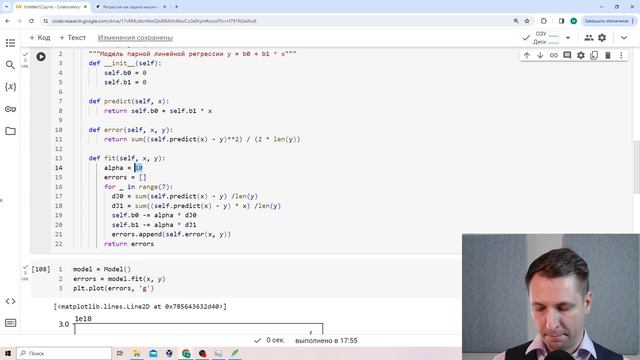
Task: Reload the Colab page
Action: coord(31,21)
